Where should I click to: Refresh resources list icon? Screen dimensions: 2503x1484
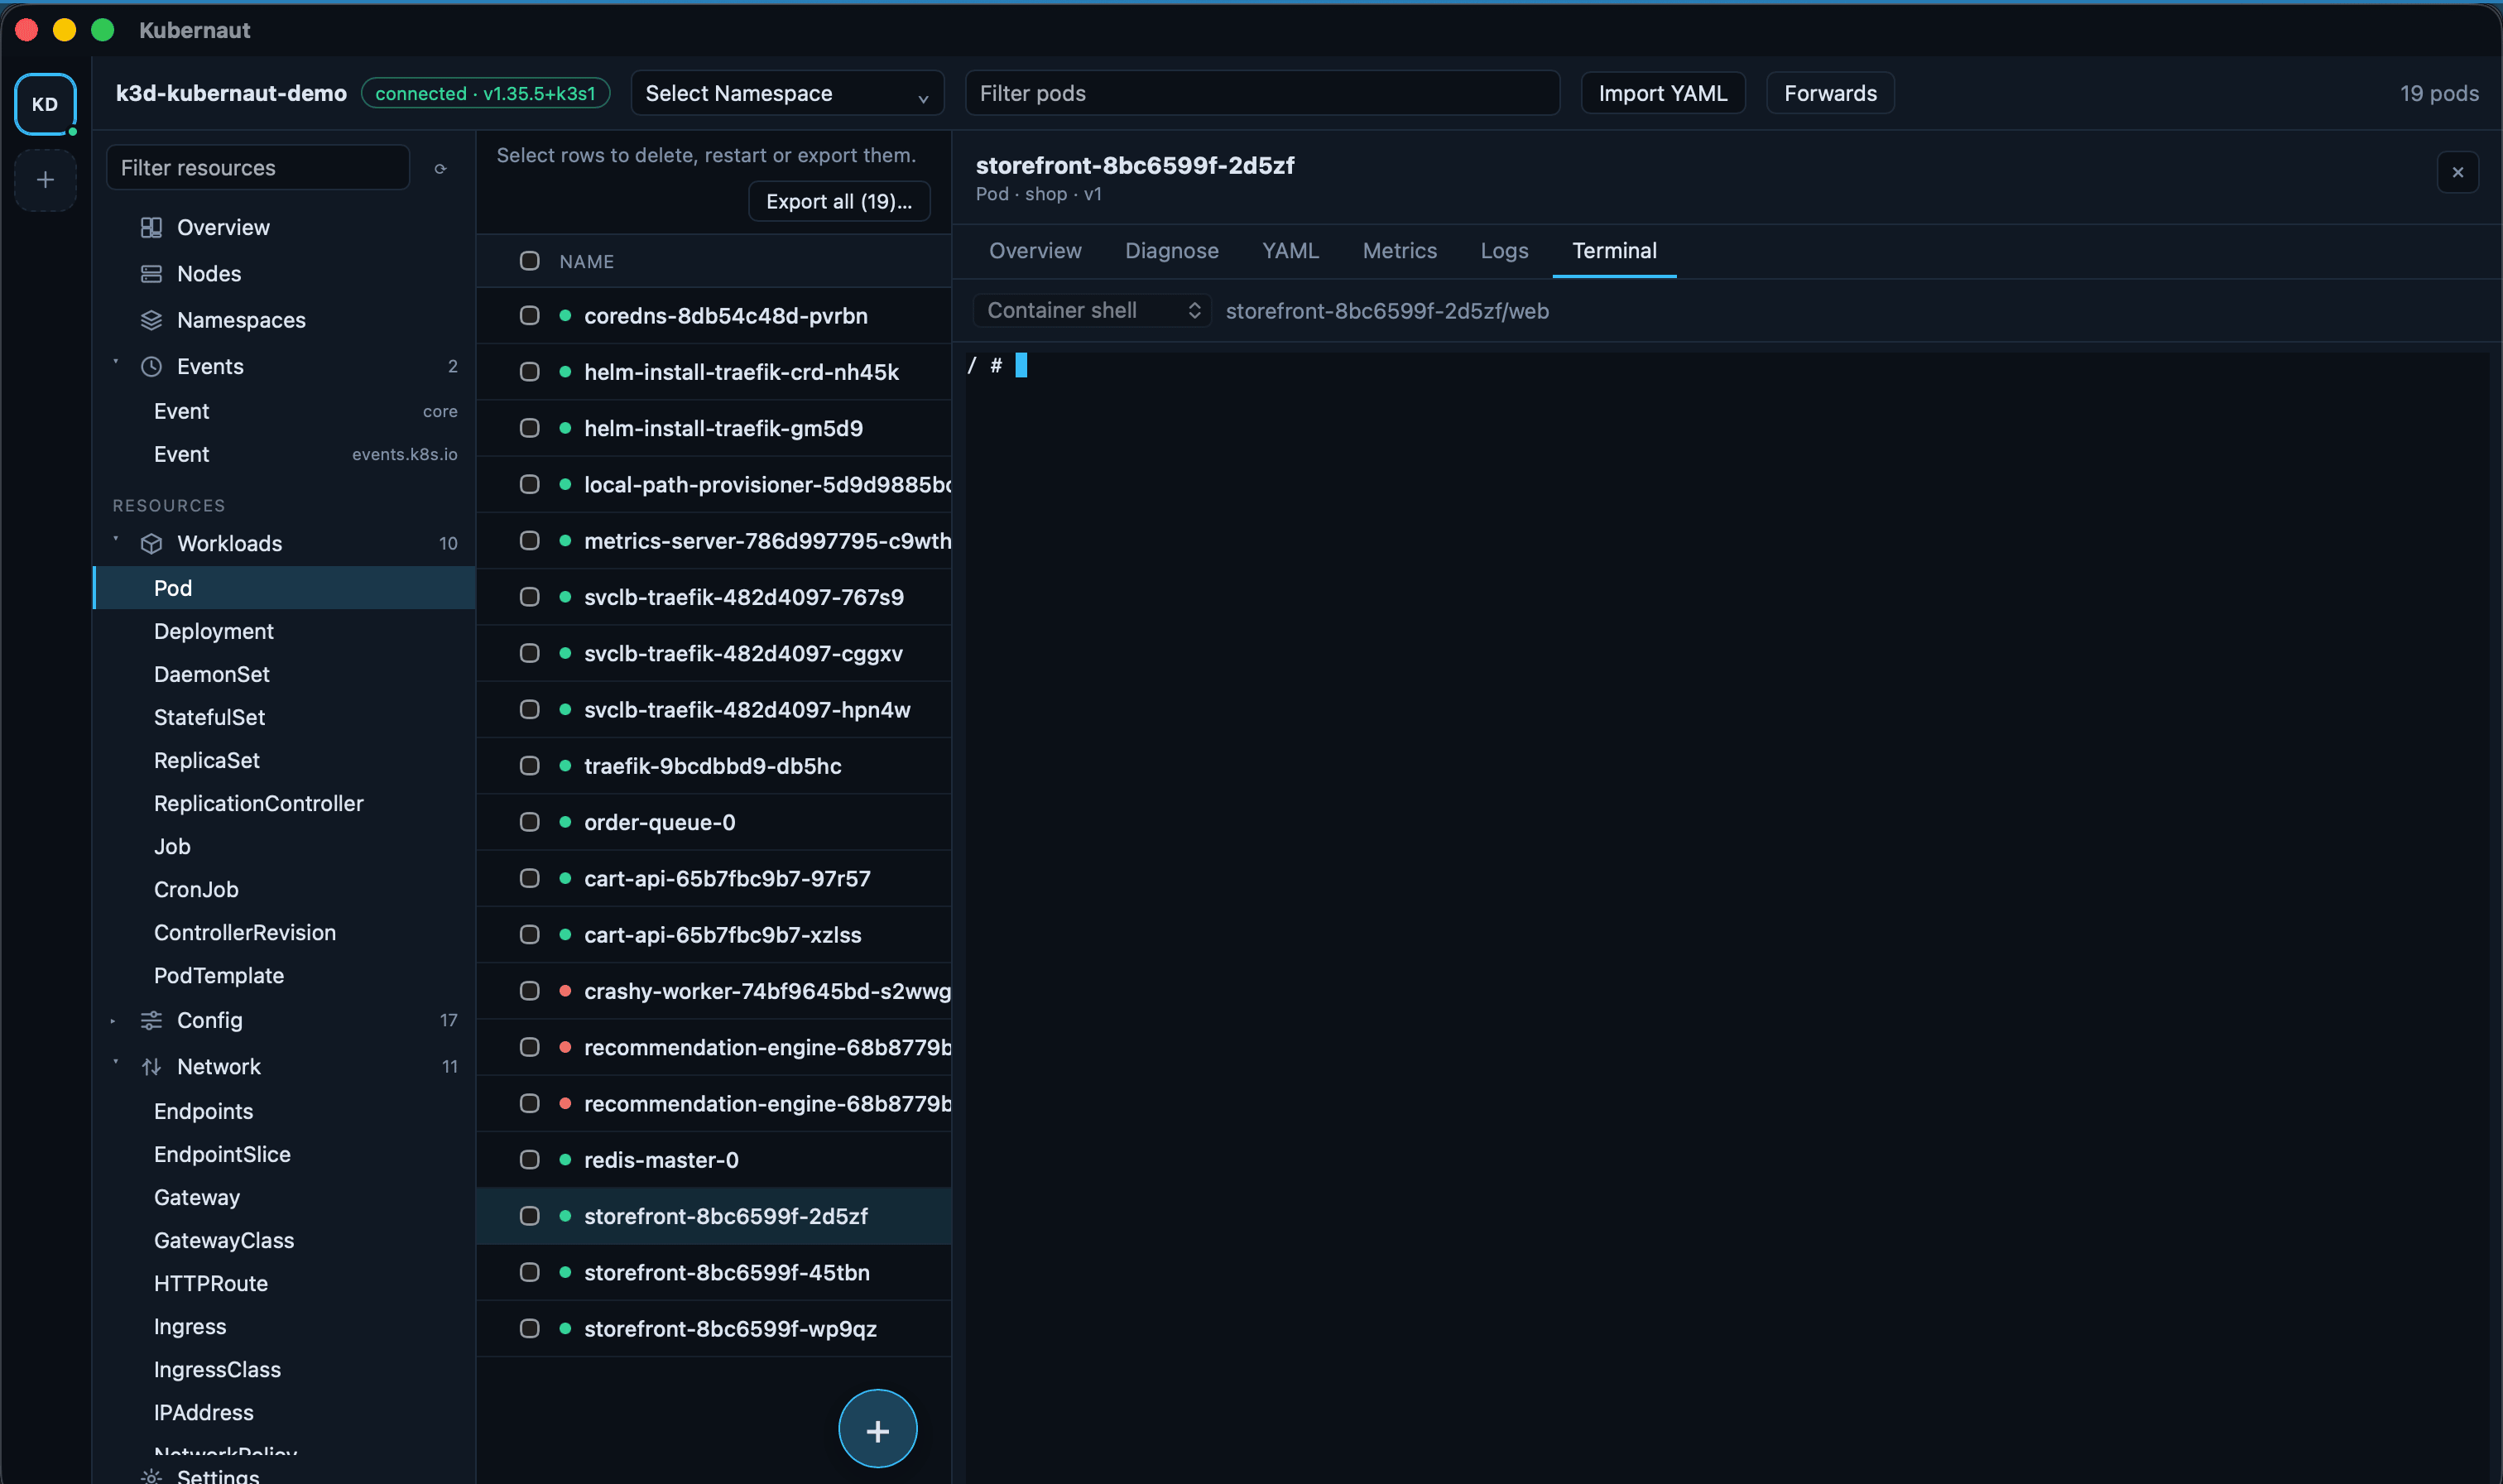[440, 169]
